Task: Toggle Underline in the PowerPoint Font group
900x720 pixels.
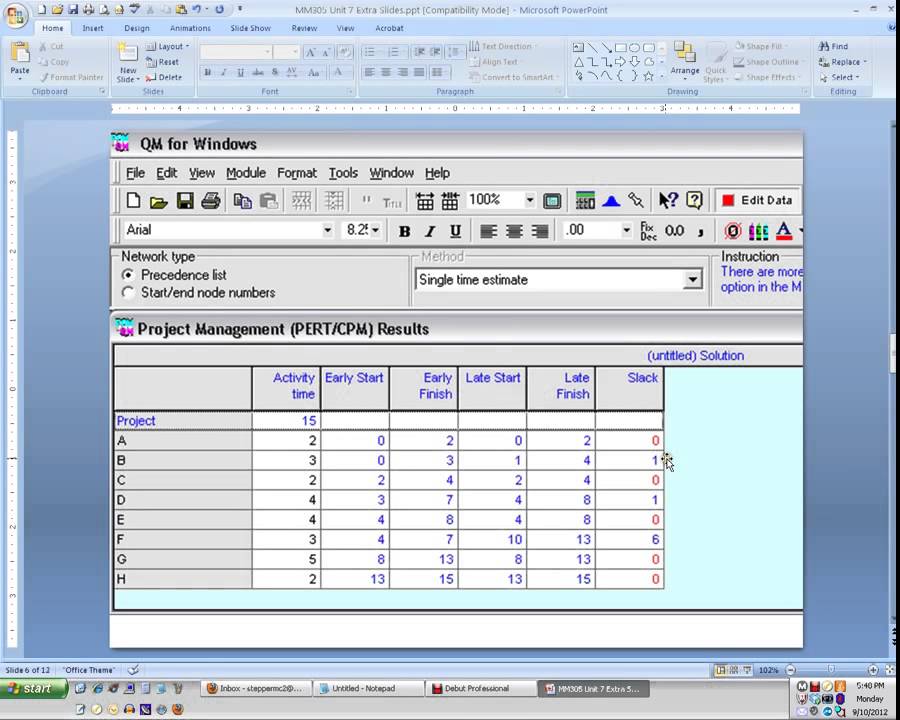Action: pyautogui.click(x=240, y=72)
